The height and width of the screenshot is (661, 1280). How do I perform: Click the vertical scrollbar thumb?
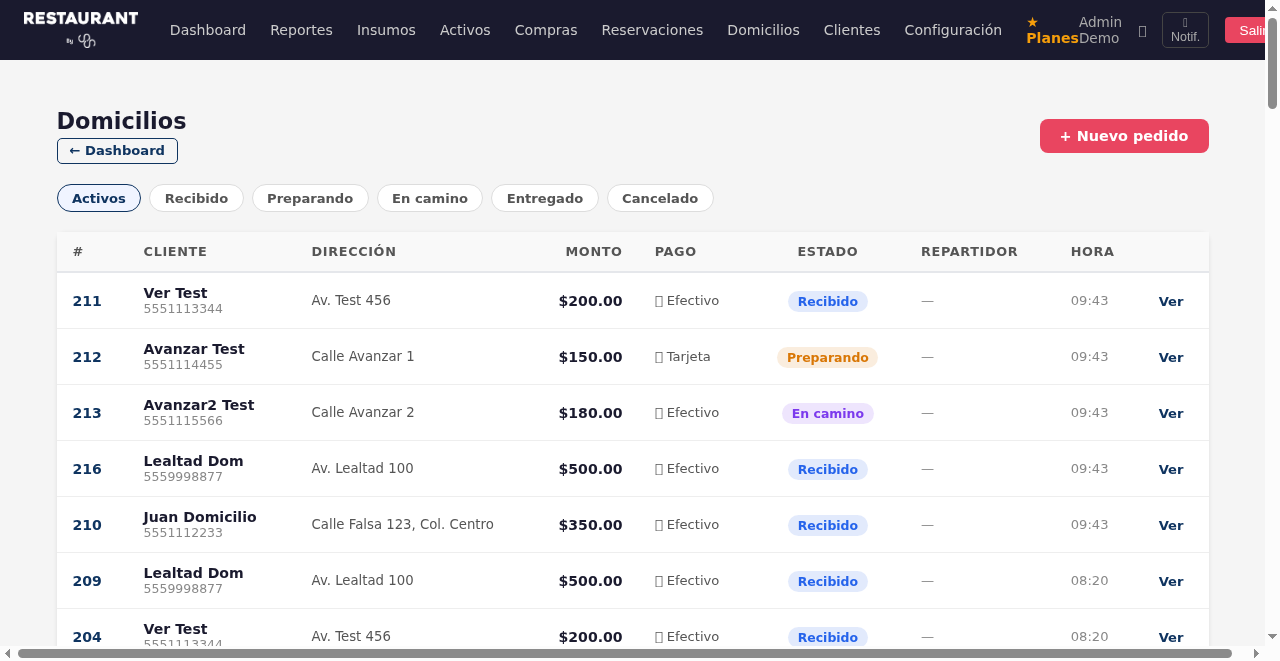click(x=1272, y=60)
